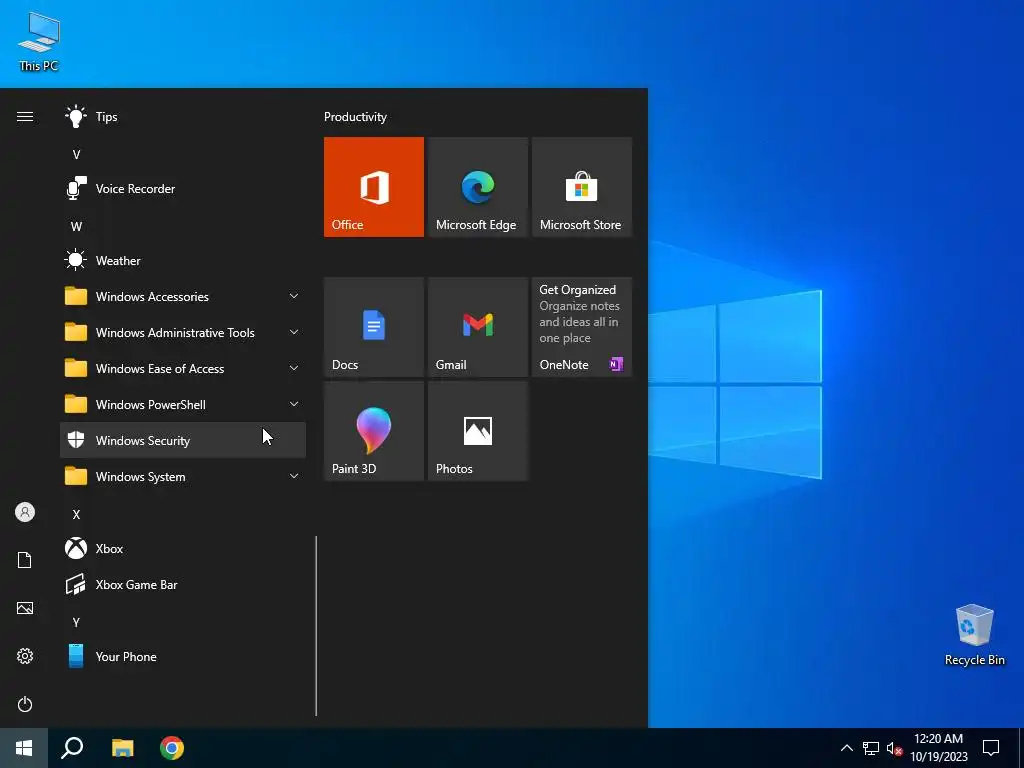This screenshot has width=1024, height=768.
Task: Open the Photos tile
Action: click(x=477, y=431)
